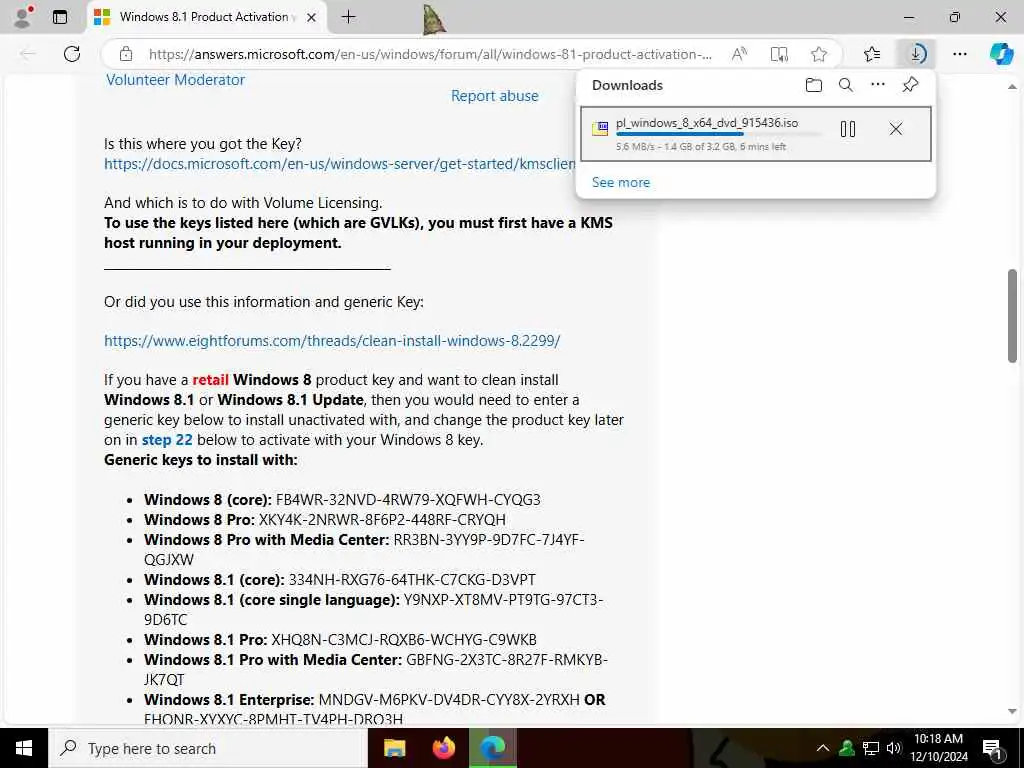Open Immersive Reader icon
1024x768 pixels.
tap(779, 54)
